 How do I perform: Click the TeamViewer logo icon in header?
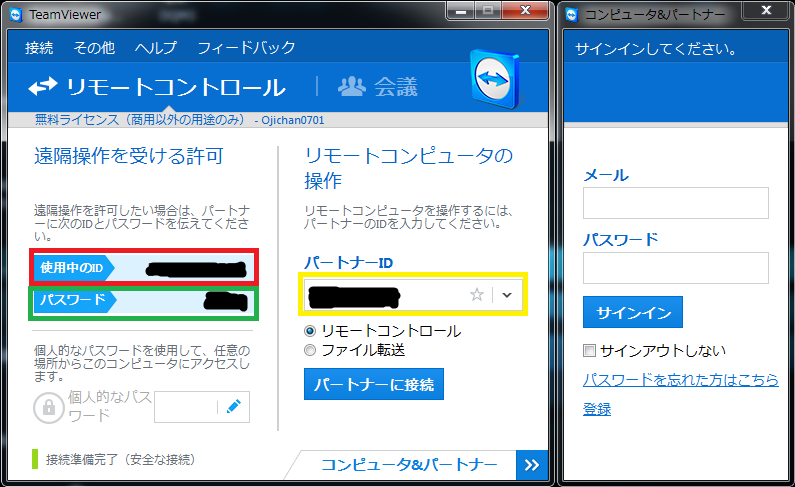(494, 79)
